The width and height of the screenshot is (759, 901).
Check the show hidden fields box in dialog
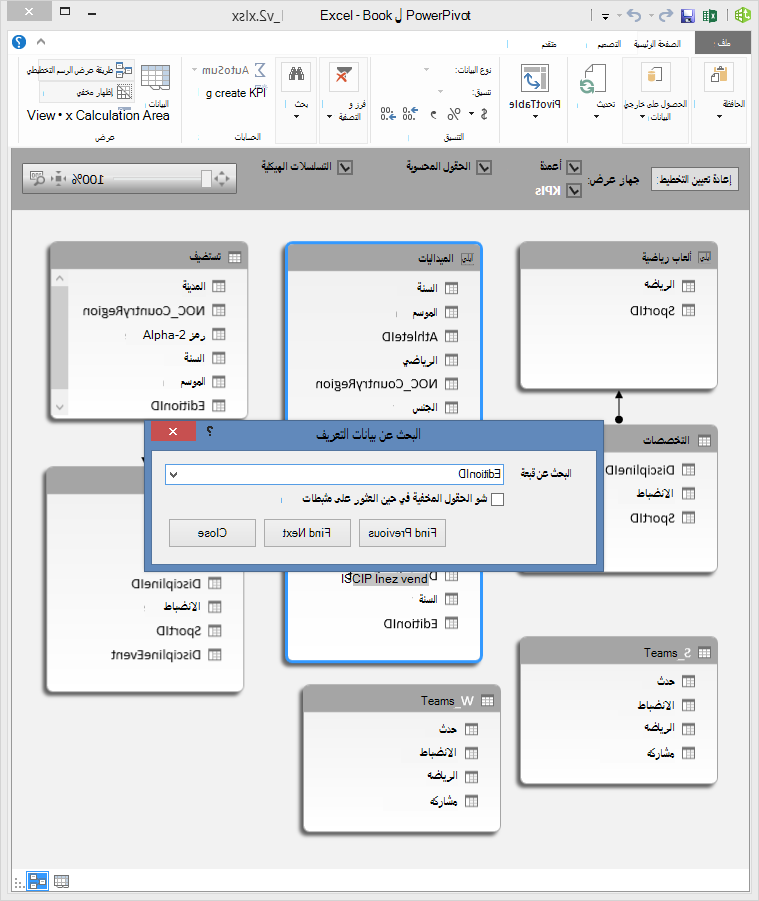coord(498,499)
